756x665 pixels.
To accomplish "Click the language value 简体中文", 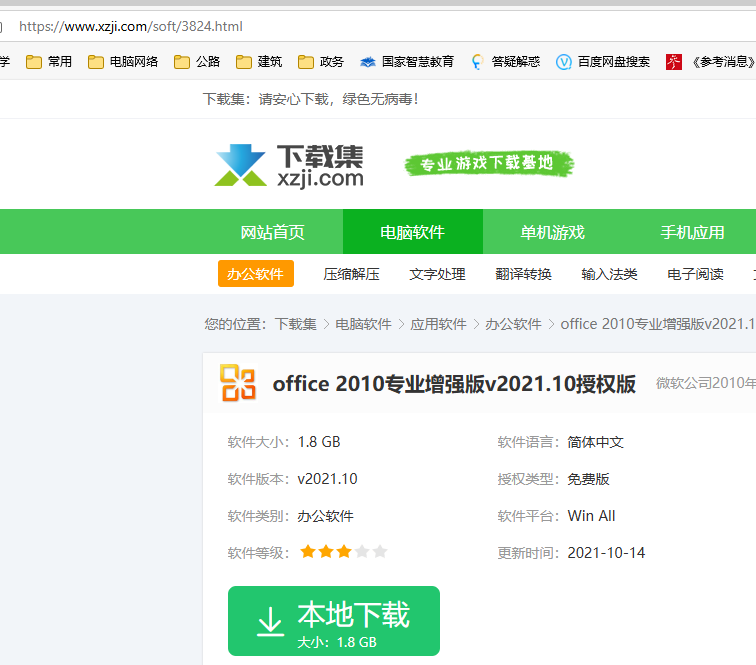I will [x=595, y=442].
